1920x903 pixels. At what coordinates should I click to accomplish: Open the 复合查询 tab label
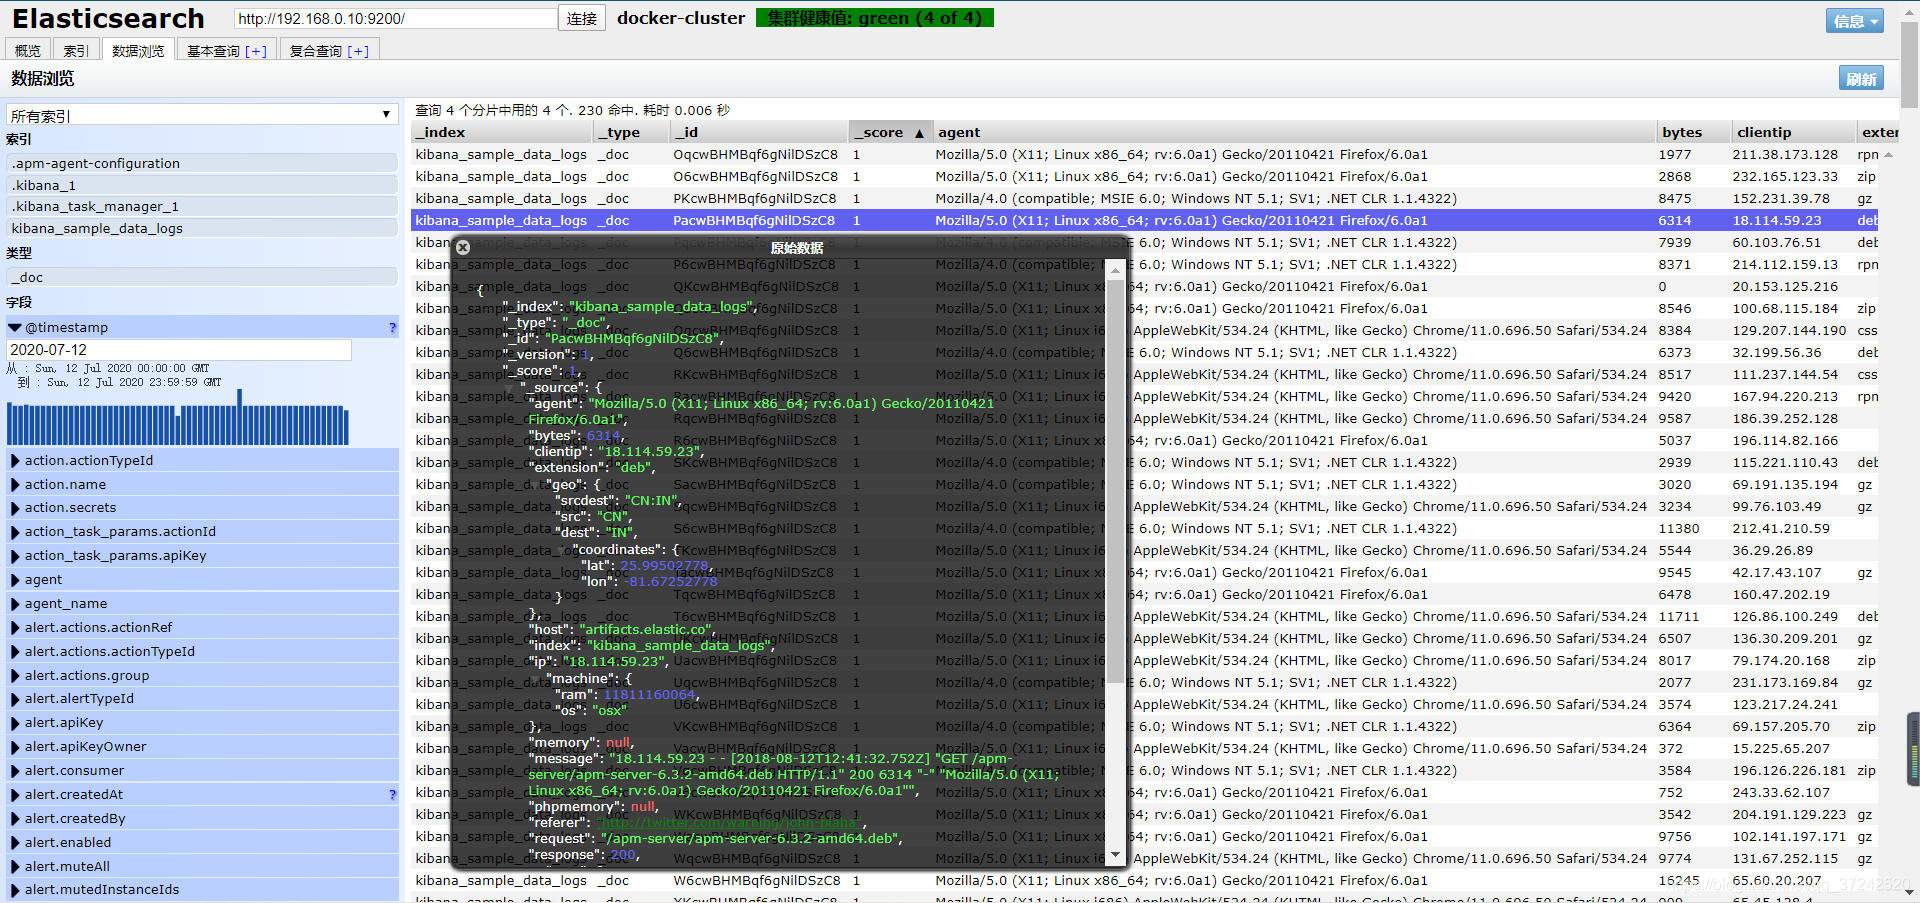click(x=316, y=51)
